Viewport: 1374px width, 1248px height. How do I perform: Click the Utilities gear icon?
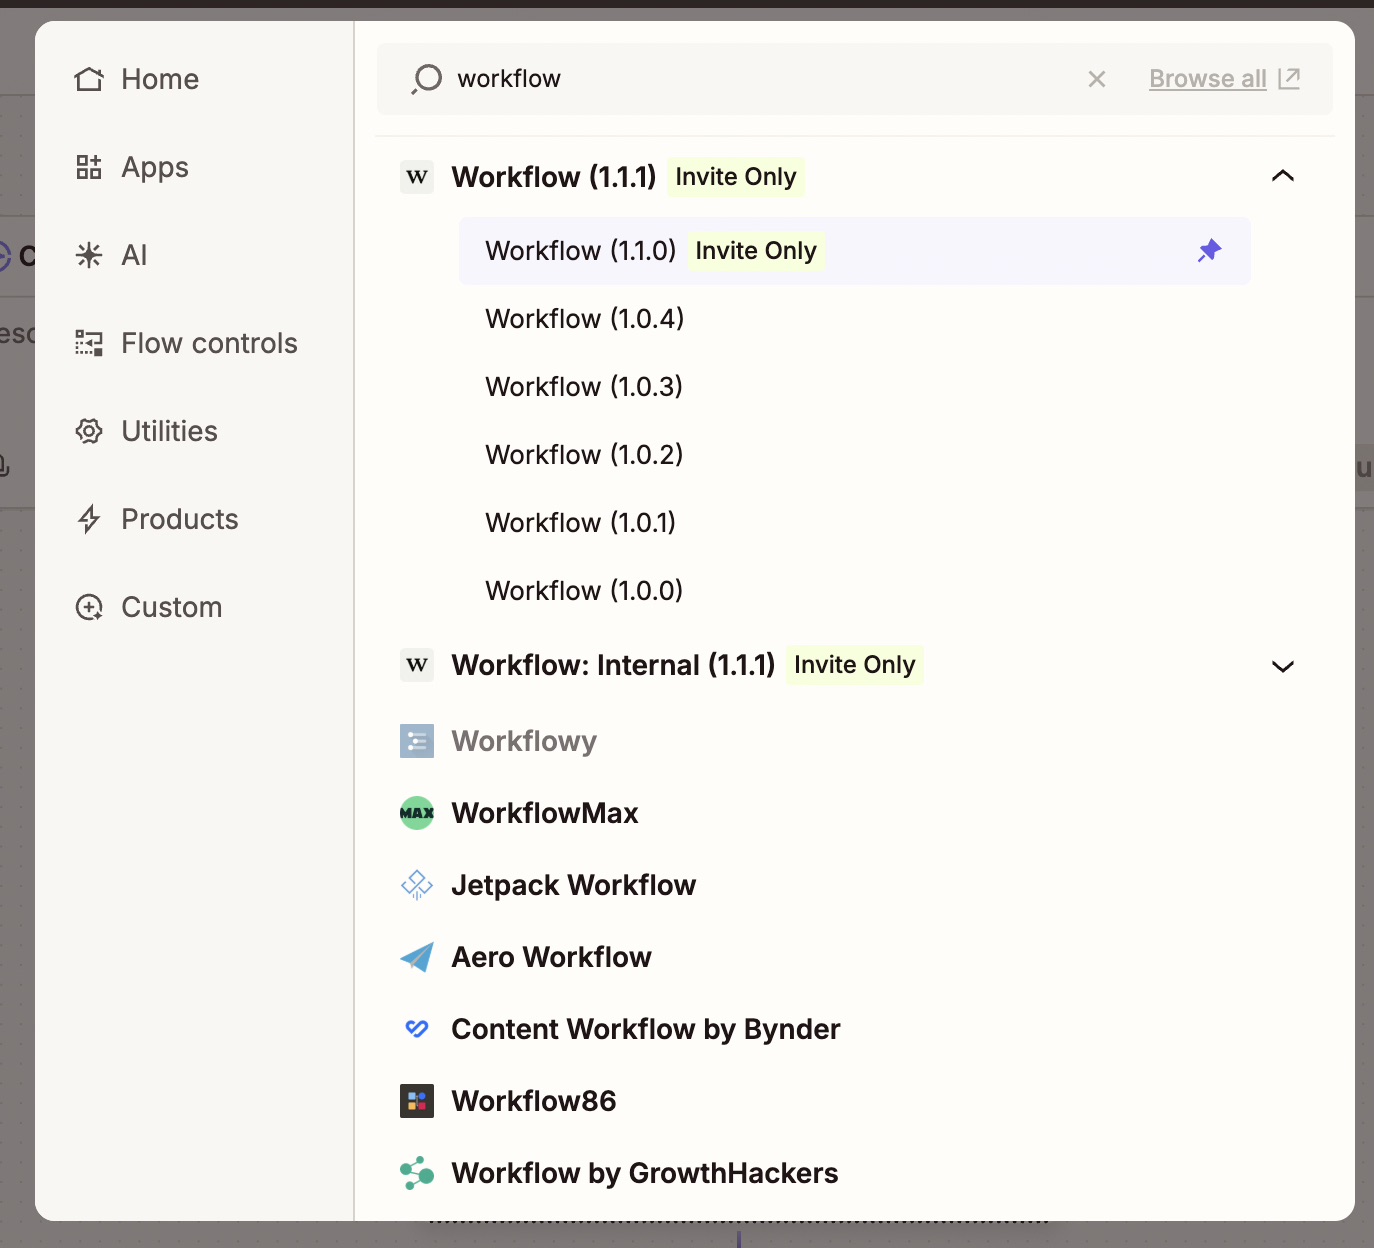tap(89, 431)
